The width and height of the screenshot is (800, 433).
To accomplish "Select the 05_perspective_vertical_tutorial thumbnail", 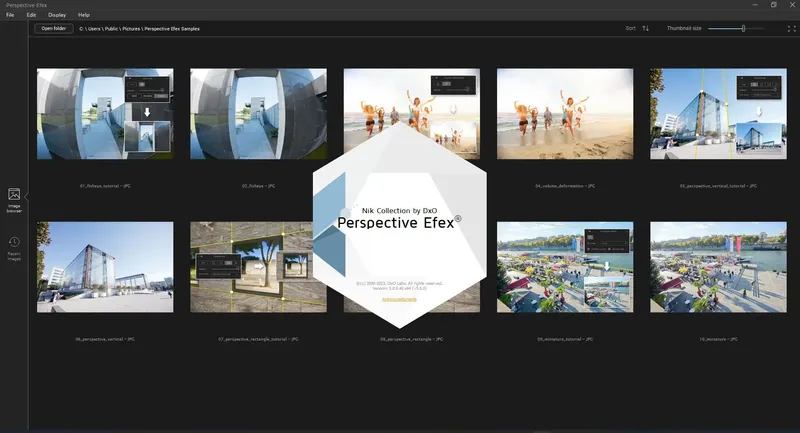I will [718, 114].
